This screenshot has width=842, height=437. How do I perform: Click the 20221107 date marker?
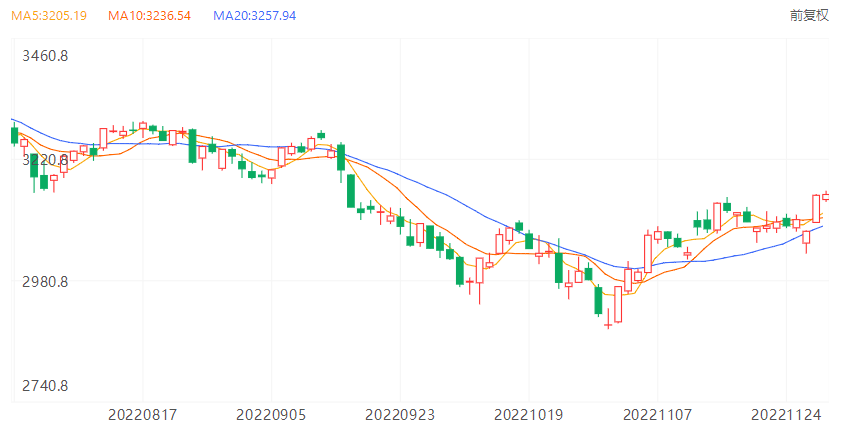(657, 413)
